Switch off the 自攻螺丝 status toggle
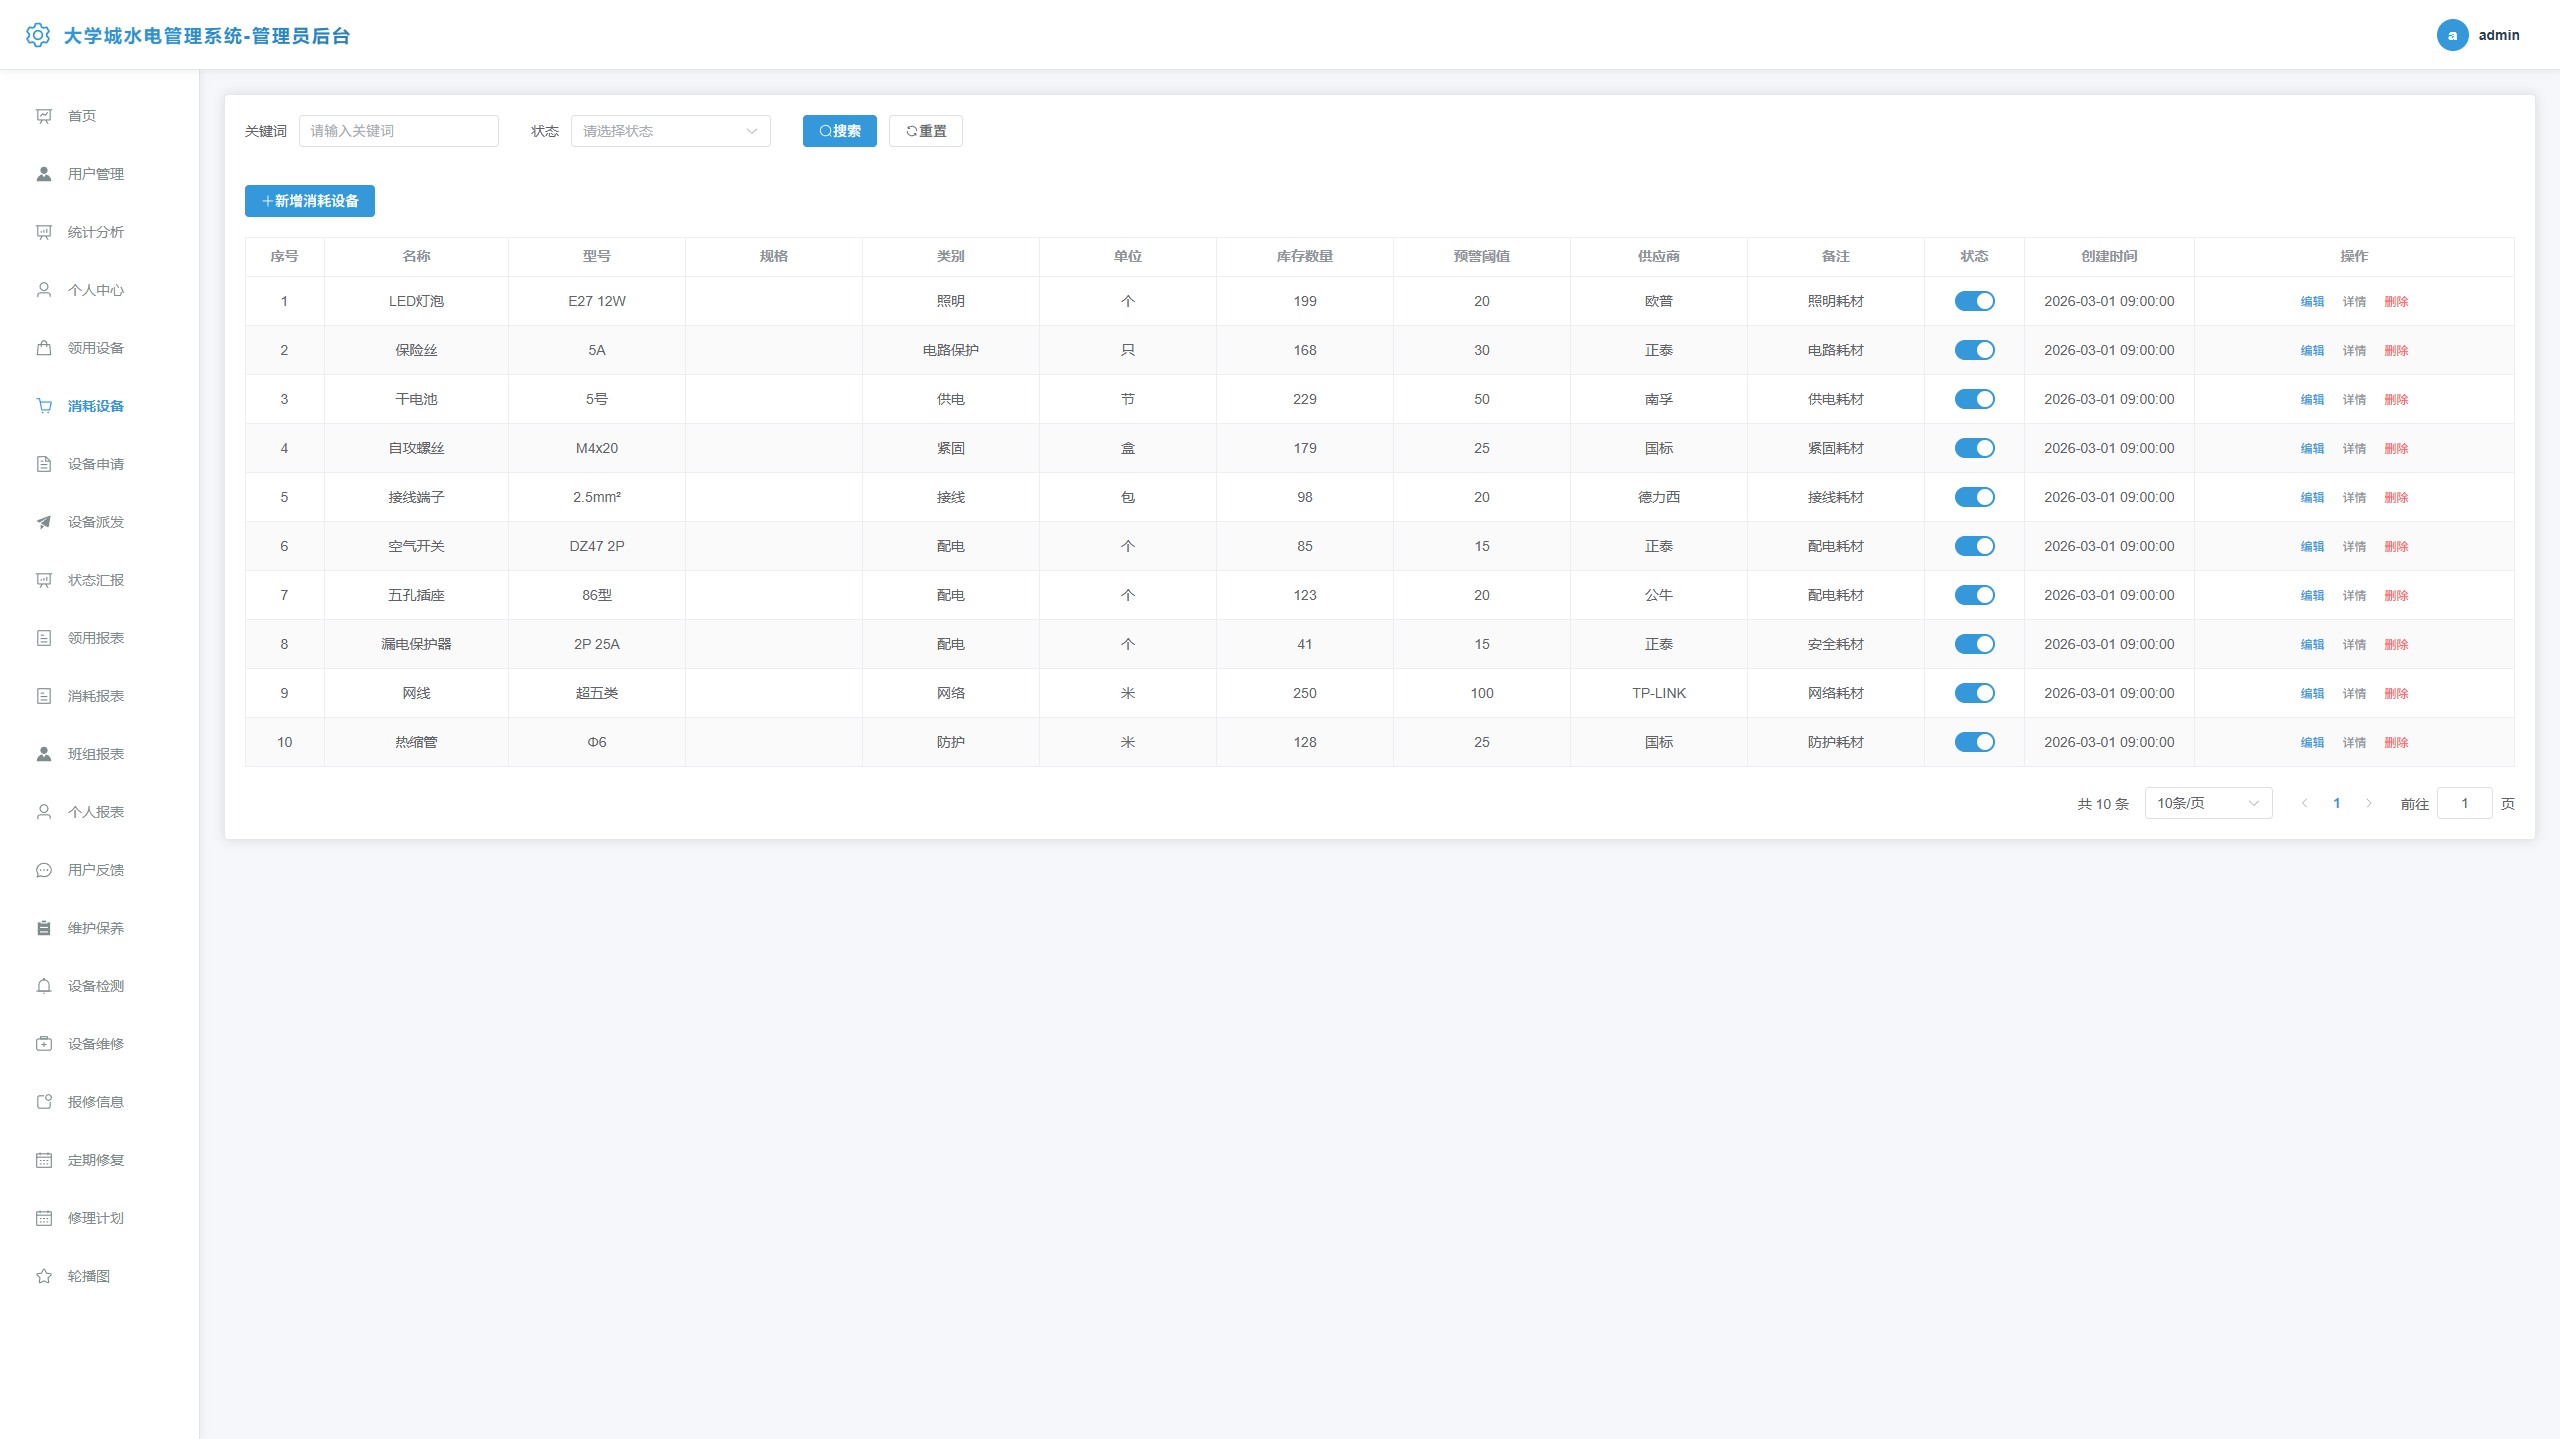2560x1439 pixels. pos(1974,448)
